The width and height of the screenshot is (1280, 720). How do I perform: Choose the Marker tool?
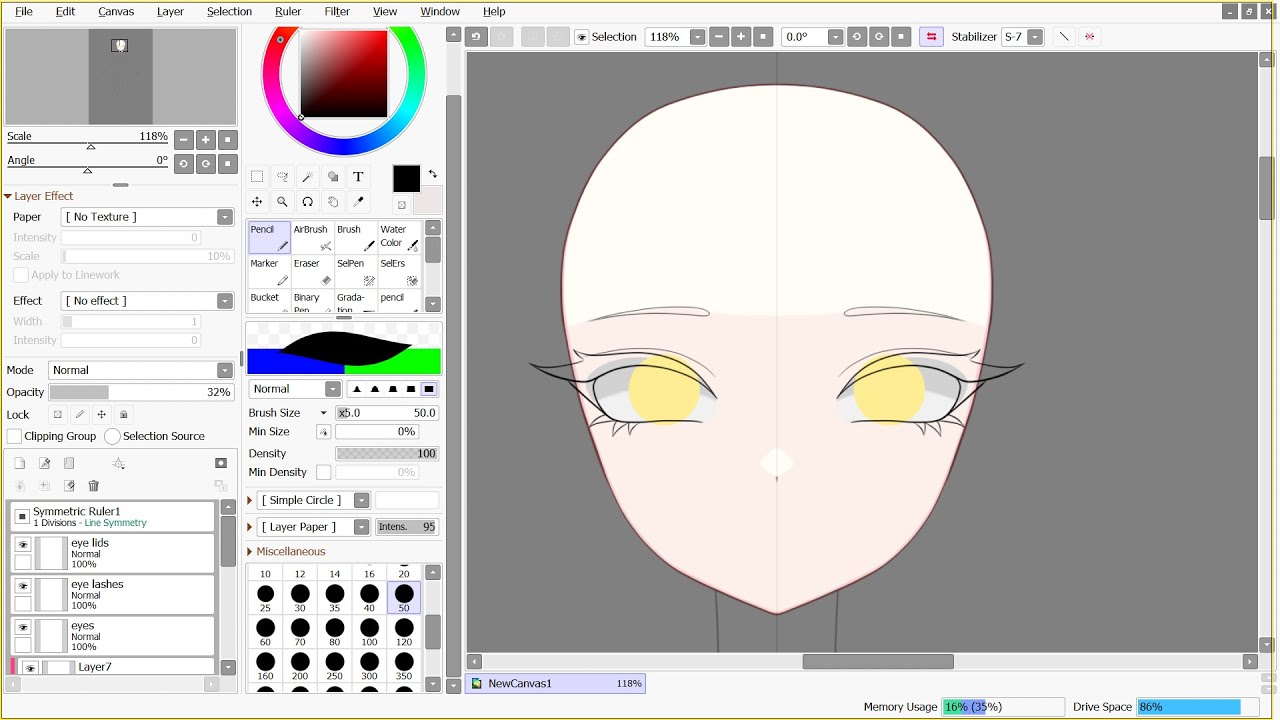[269, 271]
